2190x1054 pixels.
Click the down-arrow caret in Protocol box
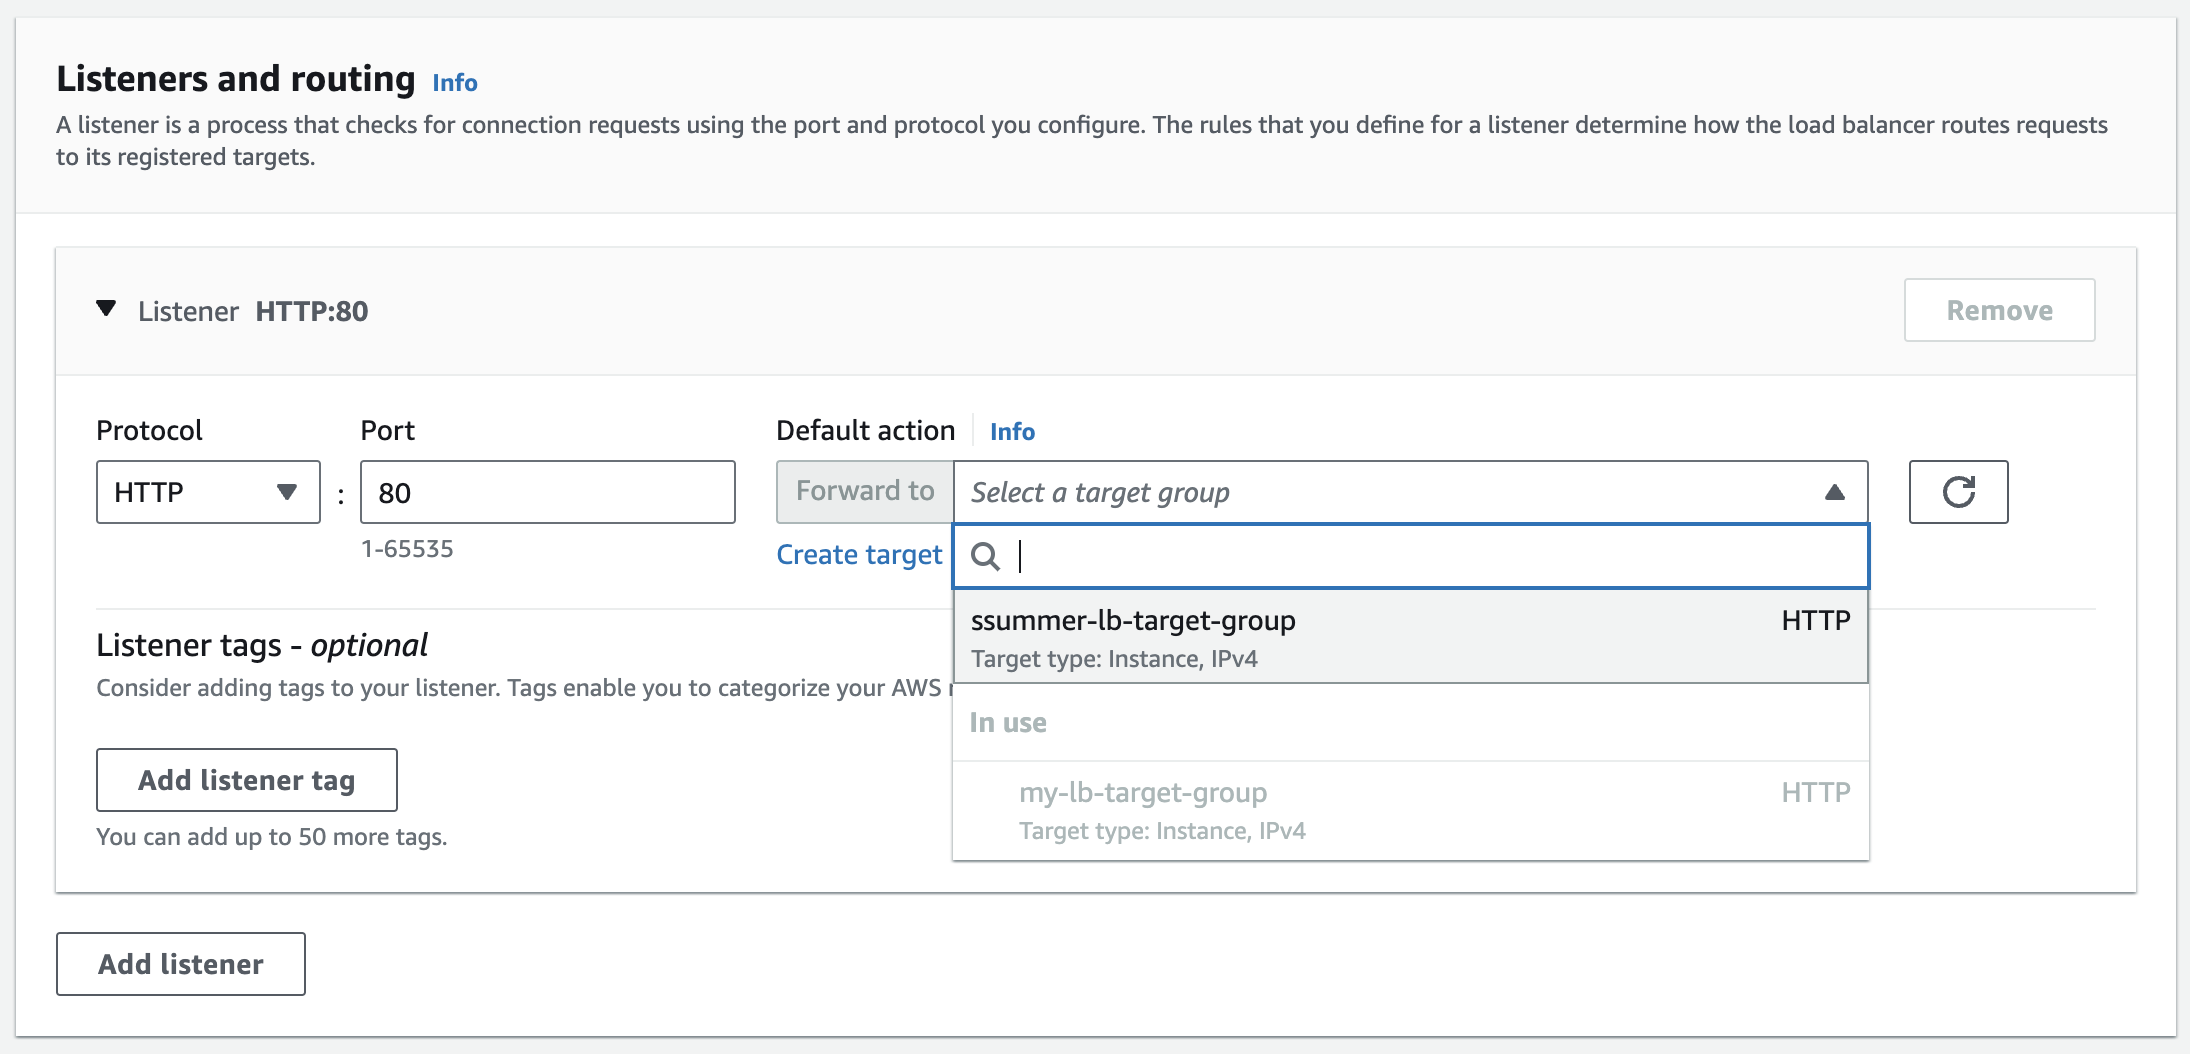287,492
